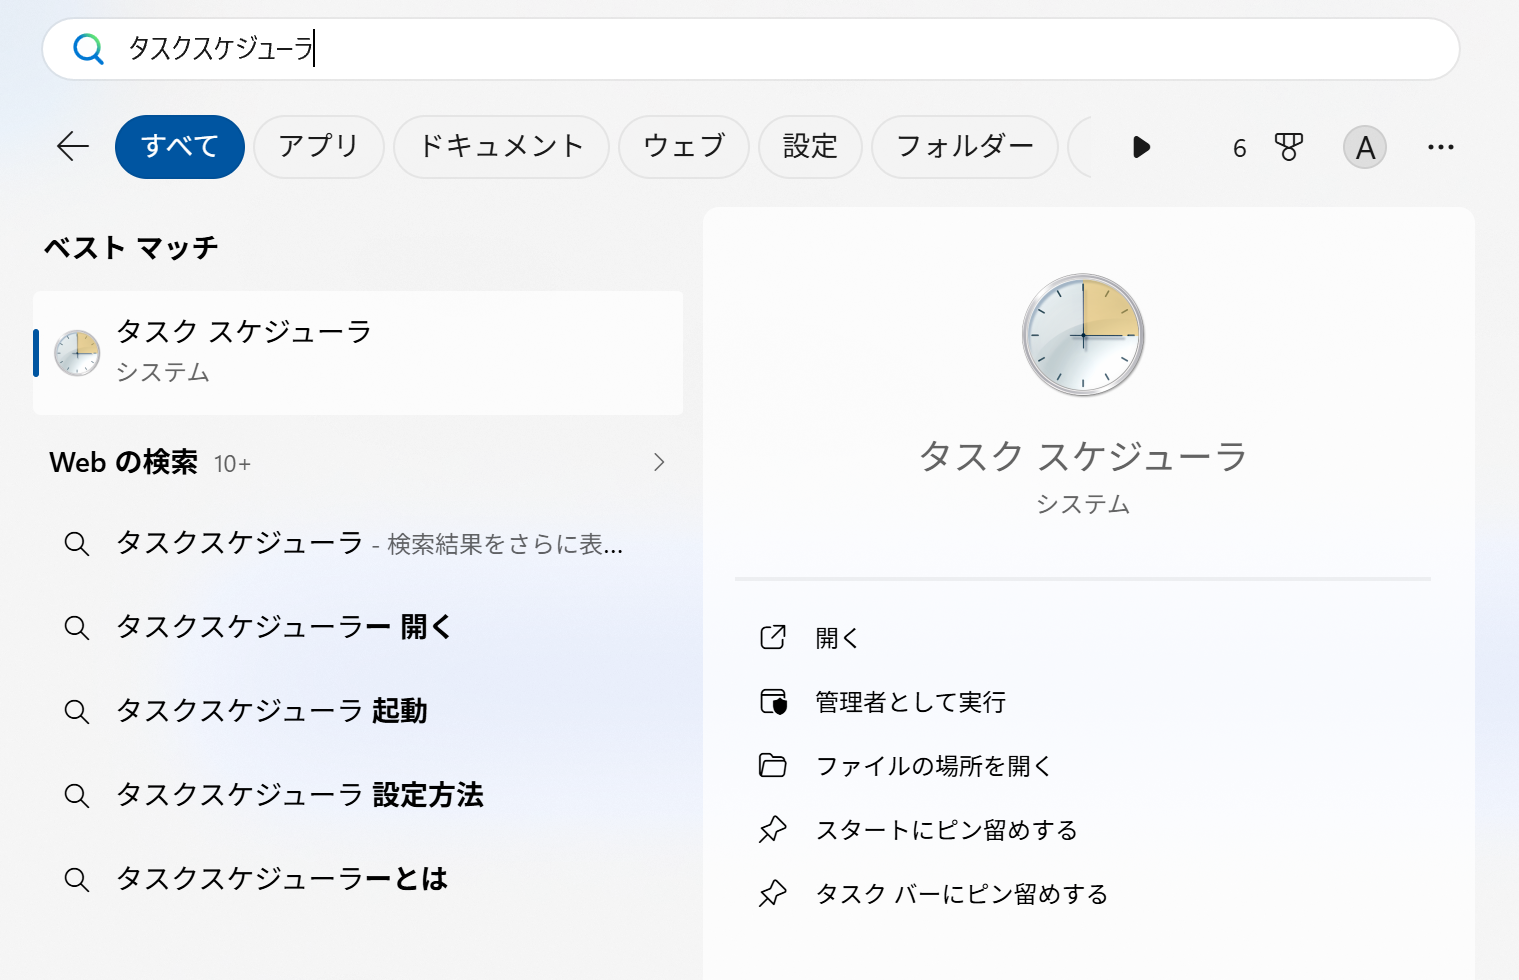This screenshot has width=1519, height=980.
Task: Click the rewards points count 6
Action: [x=1240, y=148]
